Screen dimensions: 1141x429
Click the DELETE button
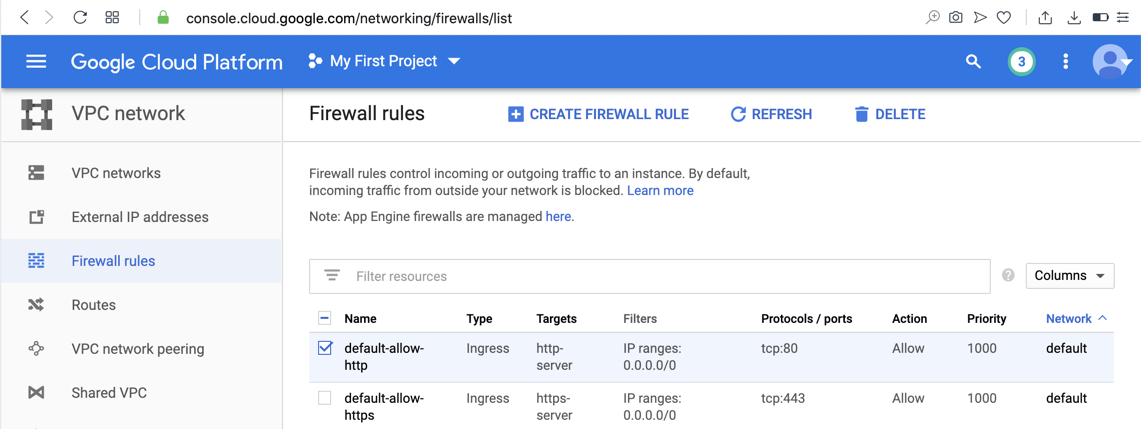pyautogui.click(x=889, y=114)
